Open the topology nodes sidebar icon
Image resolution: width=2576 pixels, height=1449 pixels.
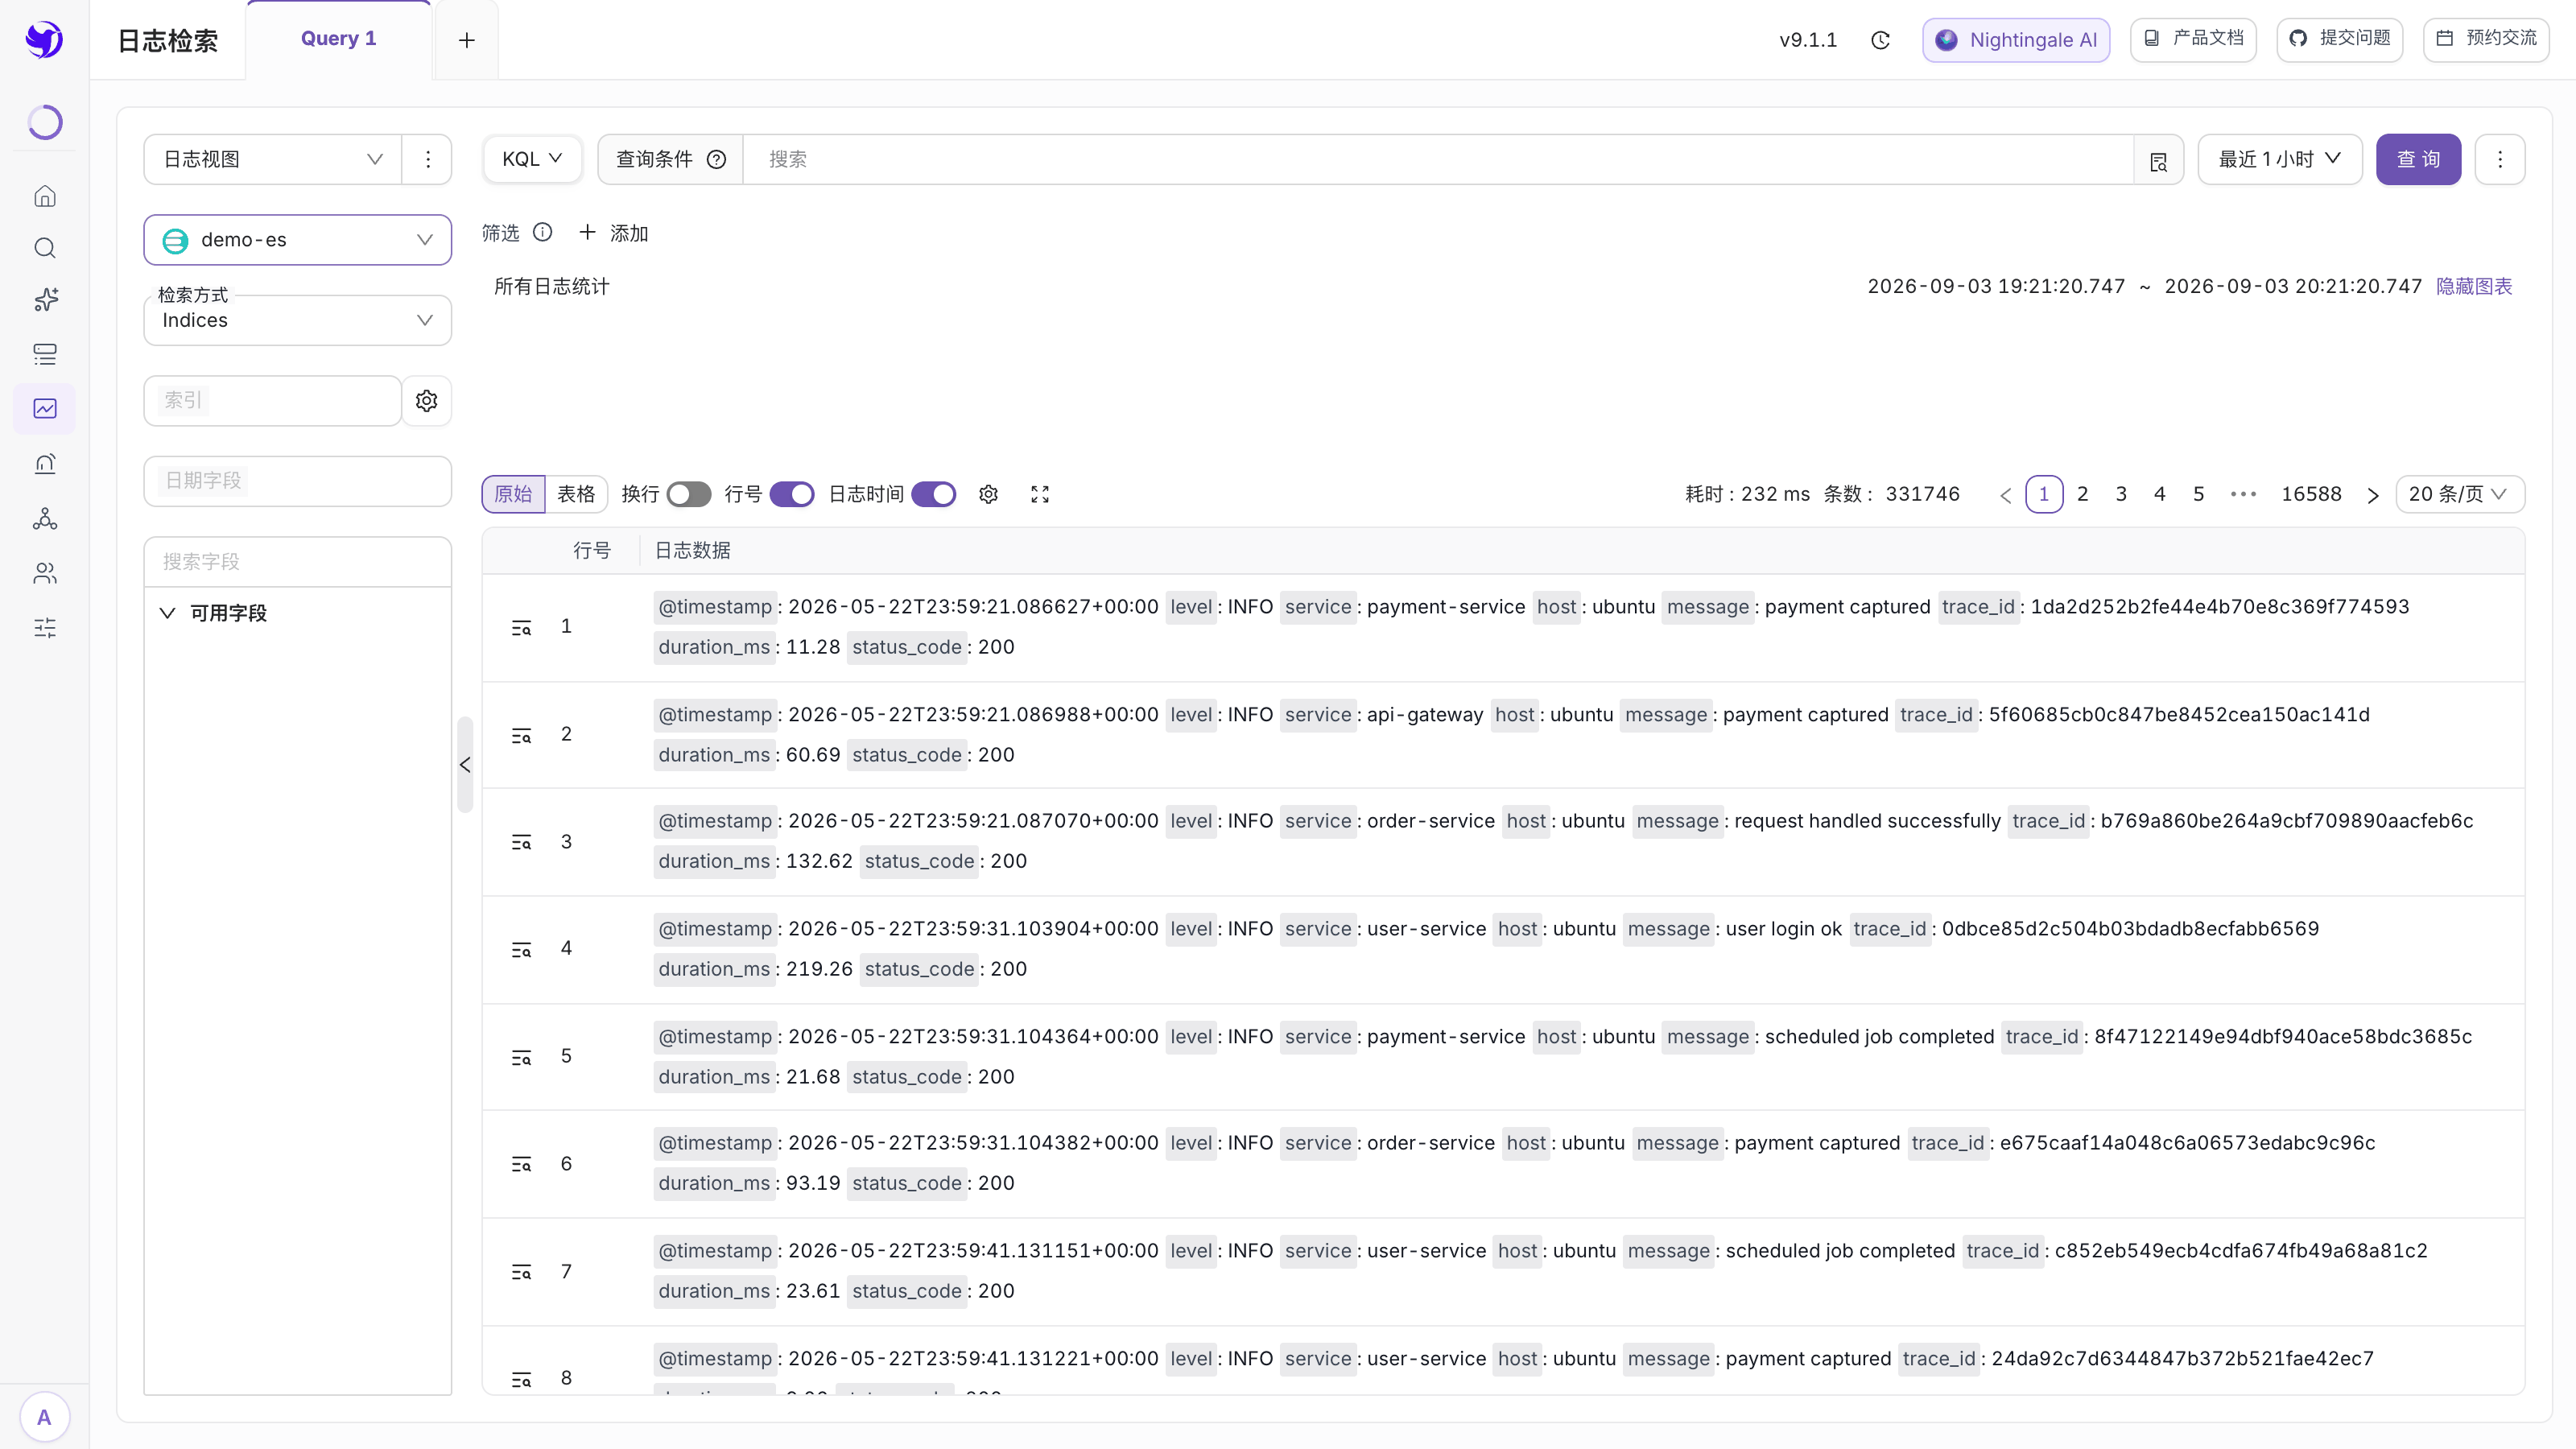45,519
